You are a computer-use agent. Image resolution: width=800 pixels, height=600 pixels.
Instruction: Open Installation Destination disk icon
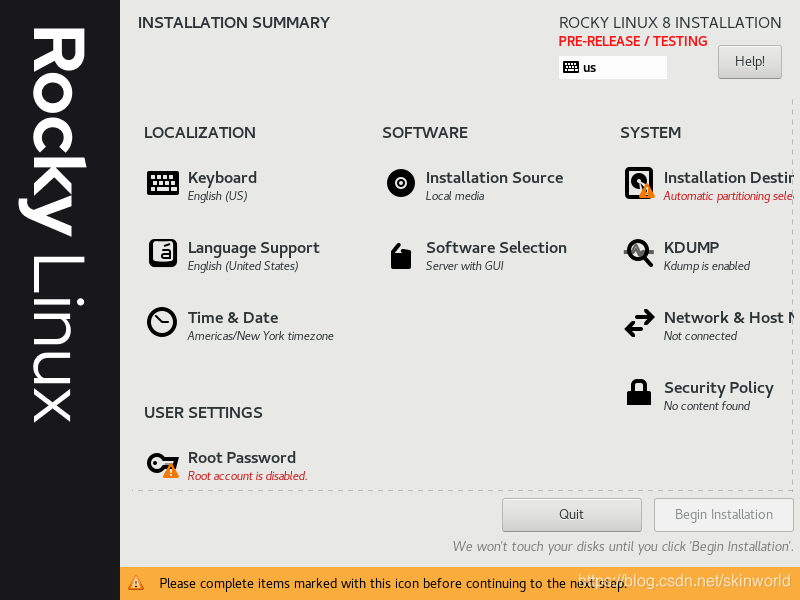[639, 183]
